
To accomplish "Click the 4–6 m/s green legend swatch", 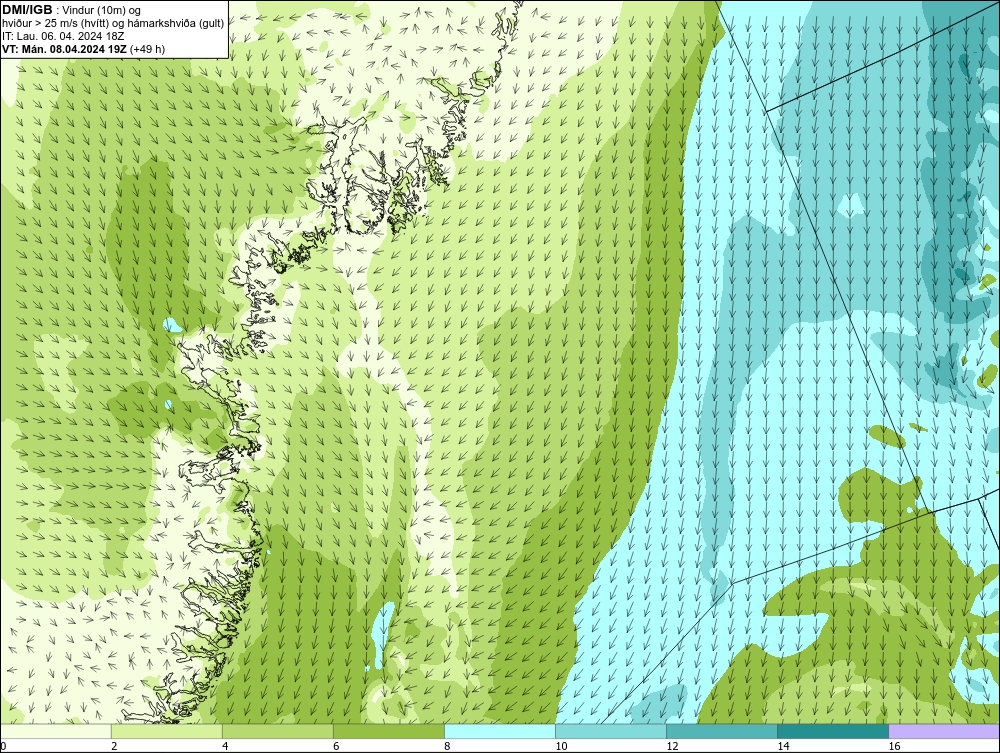I will coord(278,731).
